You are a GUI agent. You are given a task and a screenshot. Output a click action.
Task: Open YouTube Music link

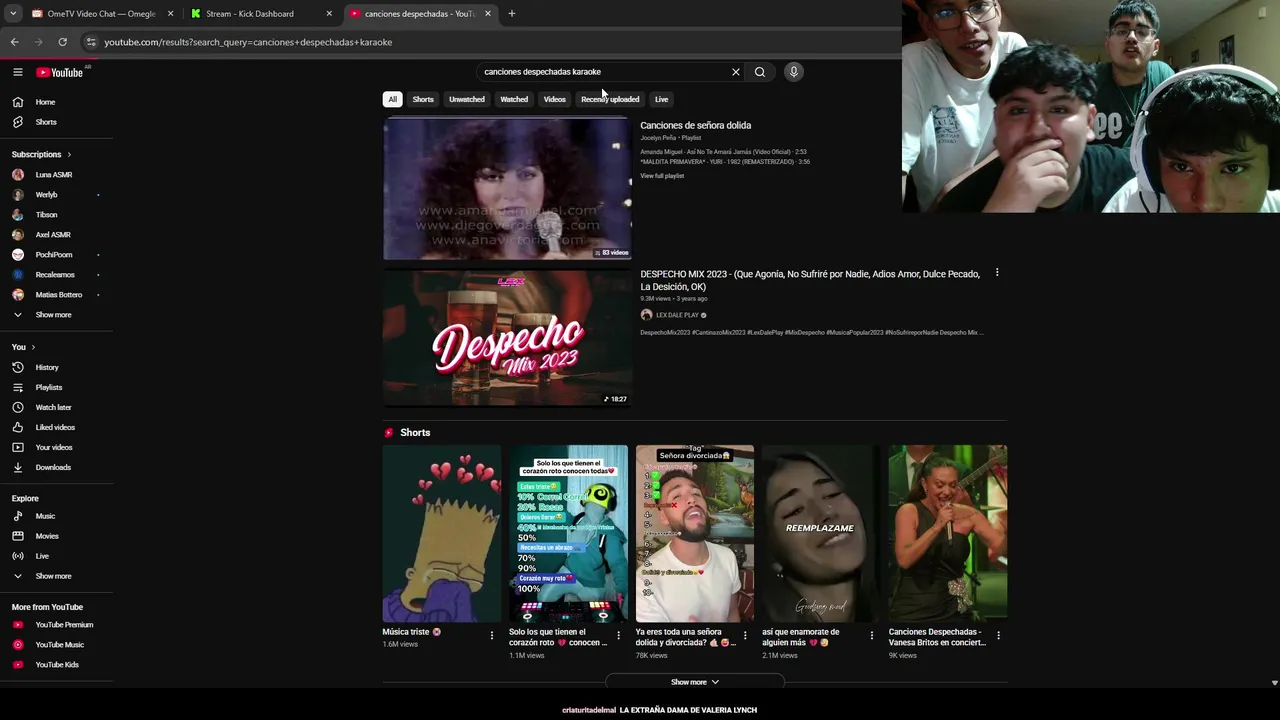pyautogui.click(x=60, y=645)
